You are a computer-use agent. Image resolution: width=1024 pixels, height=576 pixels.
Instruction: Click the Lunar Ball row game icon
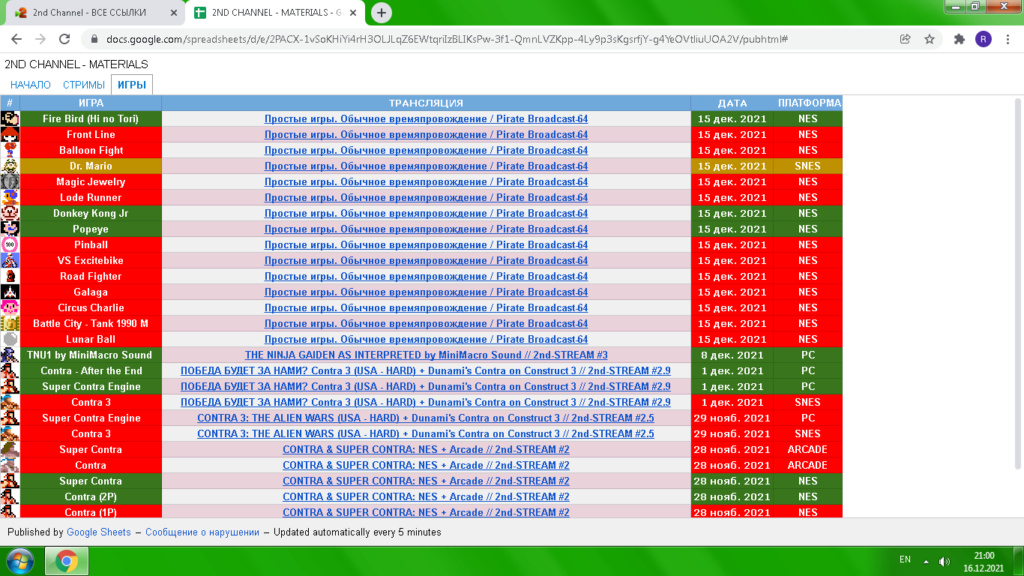[x=10, y=339]
